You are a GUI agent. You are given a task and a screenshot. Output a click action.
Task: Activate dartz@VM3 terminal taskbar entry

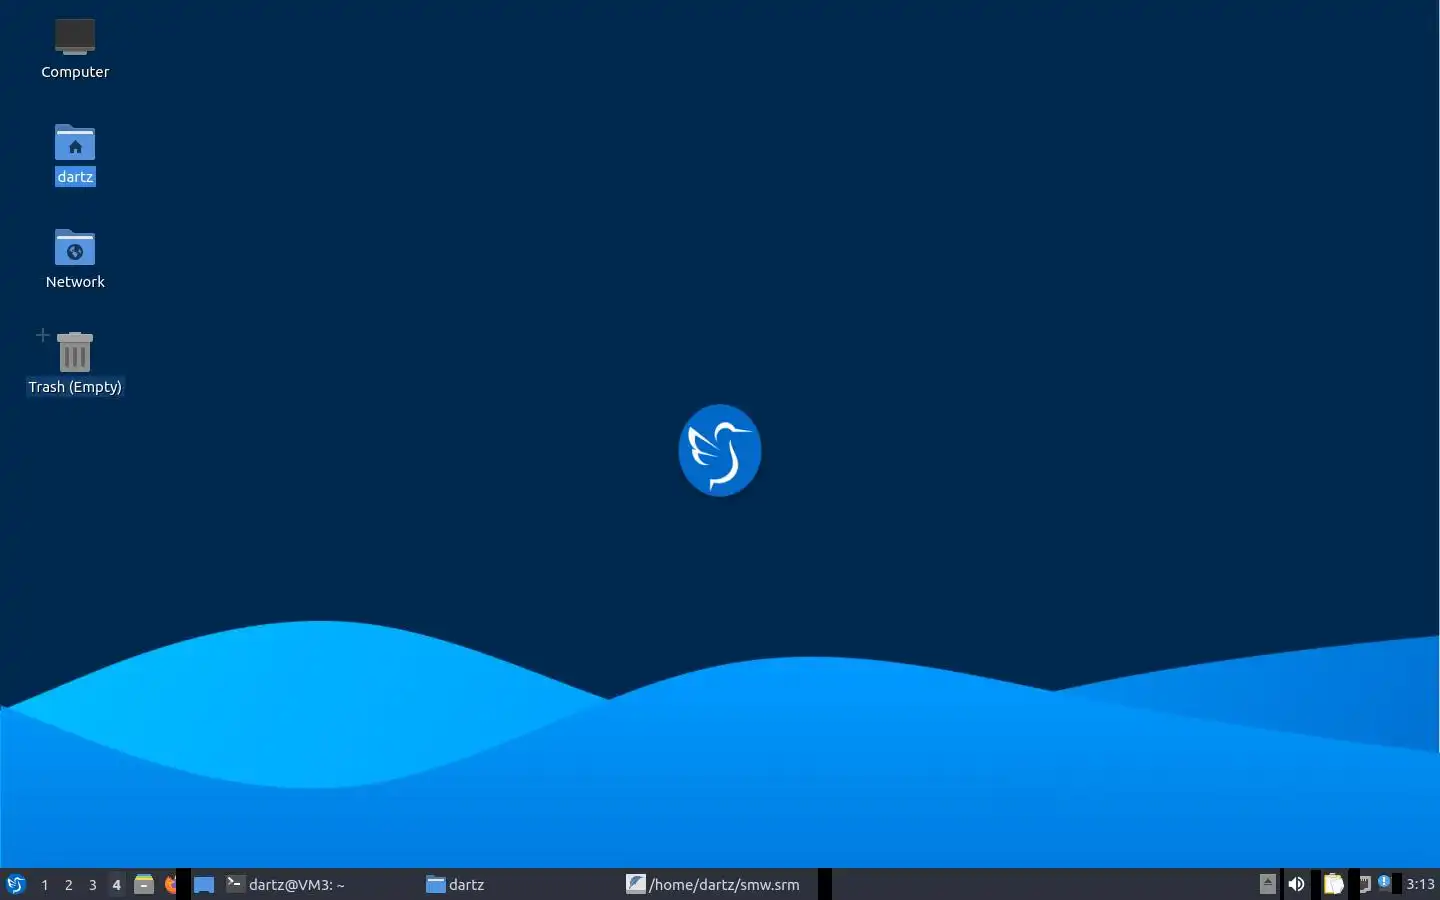[x=320, y=884]
